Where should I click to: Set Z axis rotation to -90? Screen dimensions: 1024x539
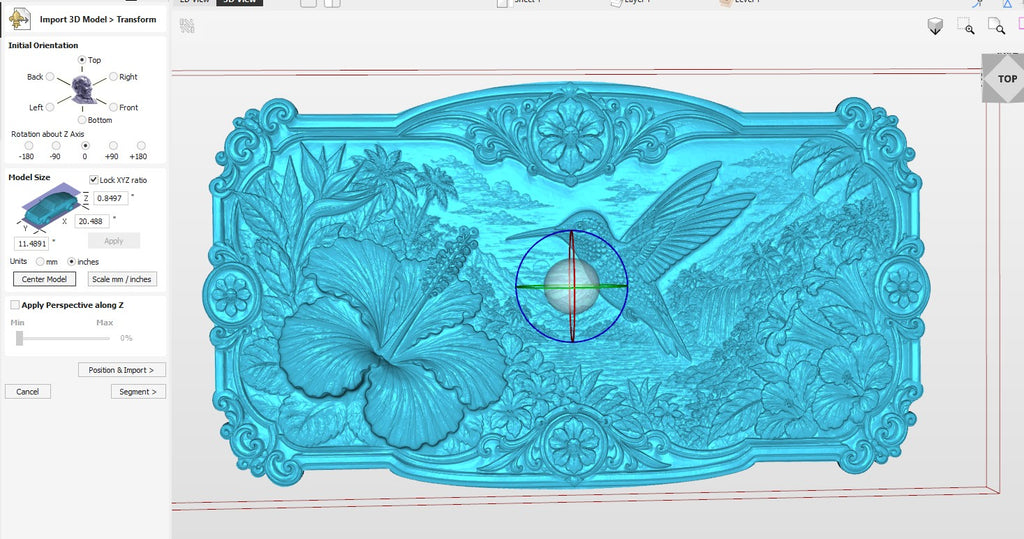[56, 146]
